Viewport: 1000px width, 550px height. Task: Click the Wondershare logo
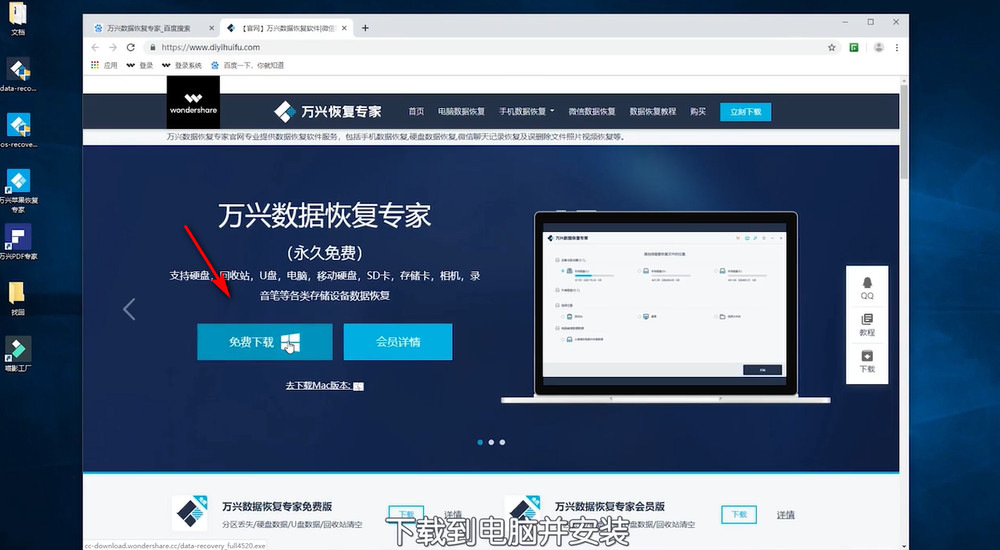tap(193, 102)
